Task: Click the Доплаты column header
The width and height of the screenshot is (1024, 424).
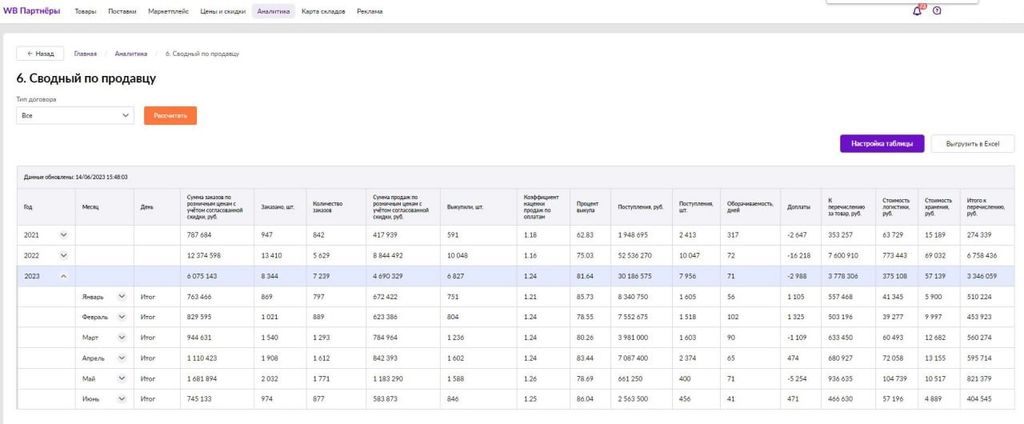Action: pos(801,206)
